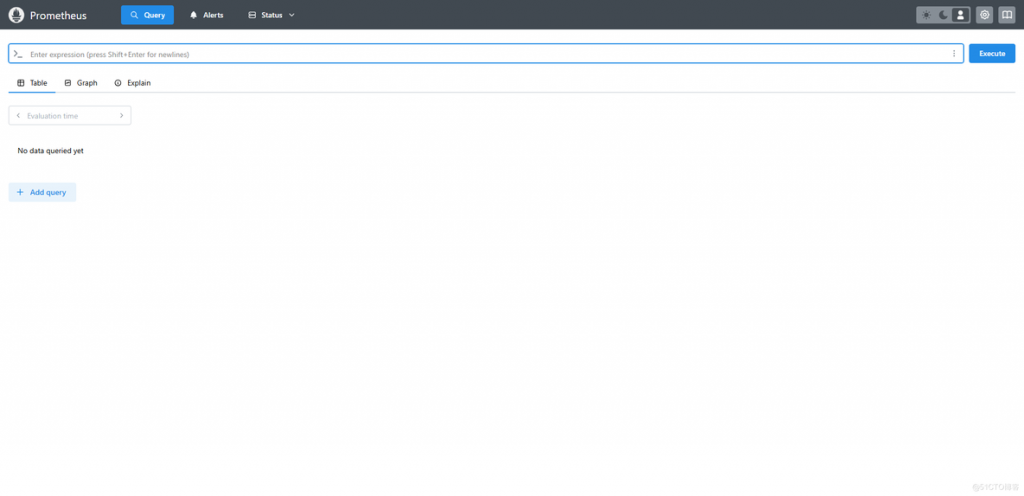Image resolution: width=1024 pixels, height=496 pixels.
Task: Enable dark theme with moon icon
Action: click(943, 15)
